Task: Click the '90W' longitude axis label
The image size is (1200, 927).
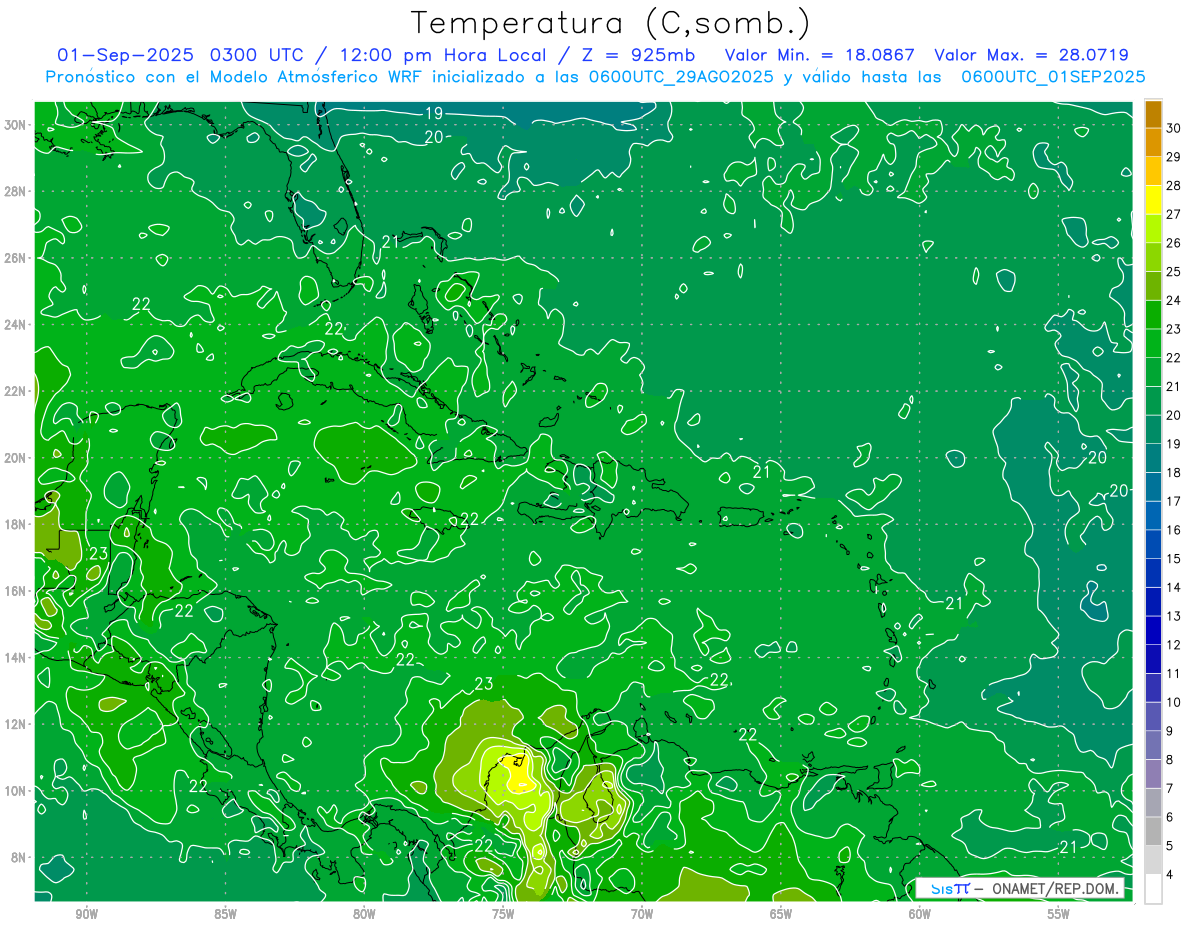Action: (x=87, y=914)
